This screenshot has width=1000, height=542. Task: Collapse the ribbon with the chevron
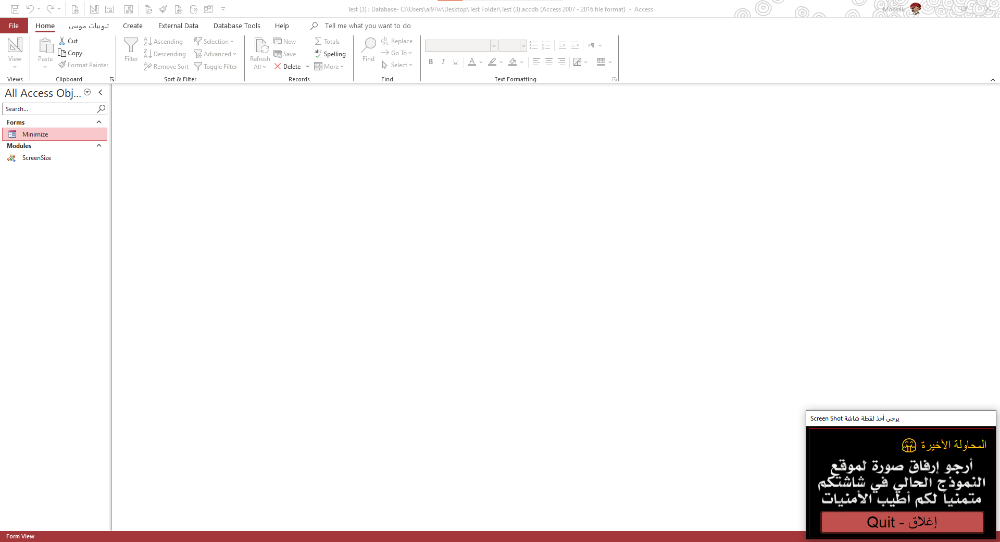click(992, 80)
